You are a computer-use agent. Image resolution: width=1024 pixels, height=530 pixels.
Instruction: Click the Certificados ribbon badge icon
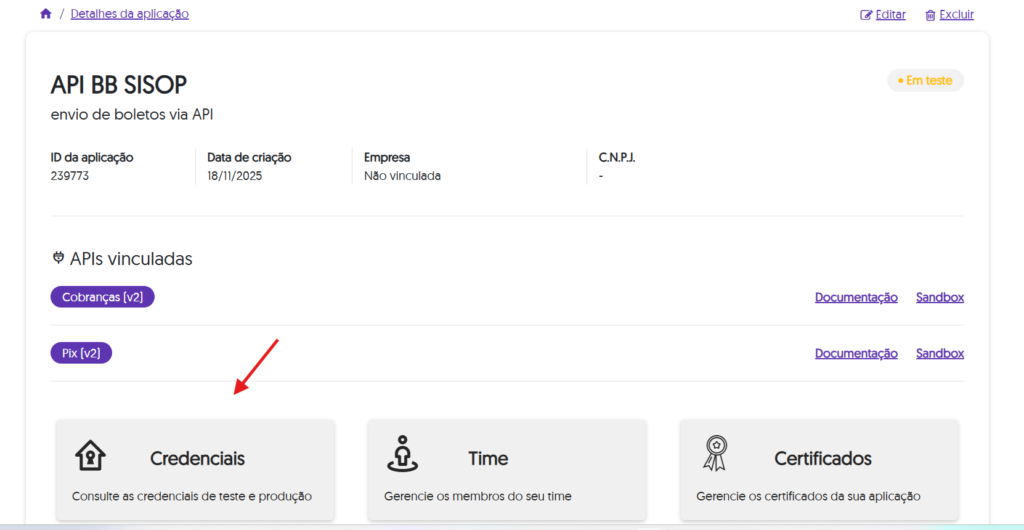[x=714, y=454]
